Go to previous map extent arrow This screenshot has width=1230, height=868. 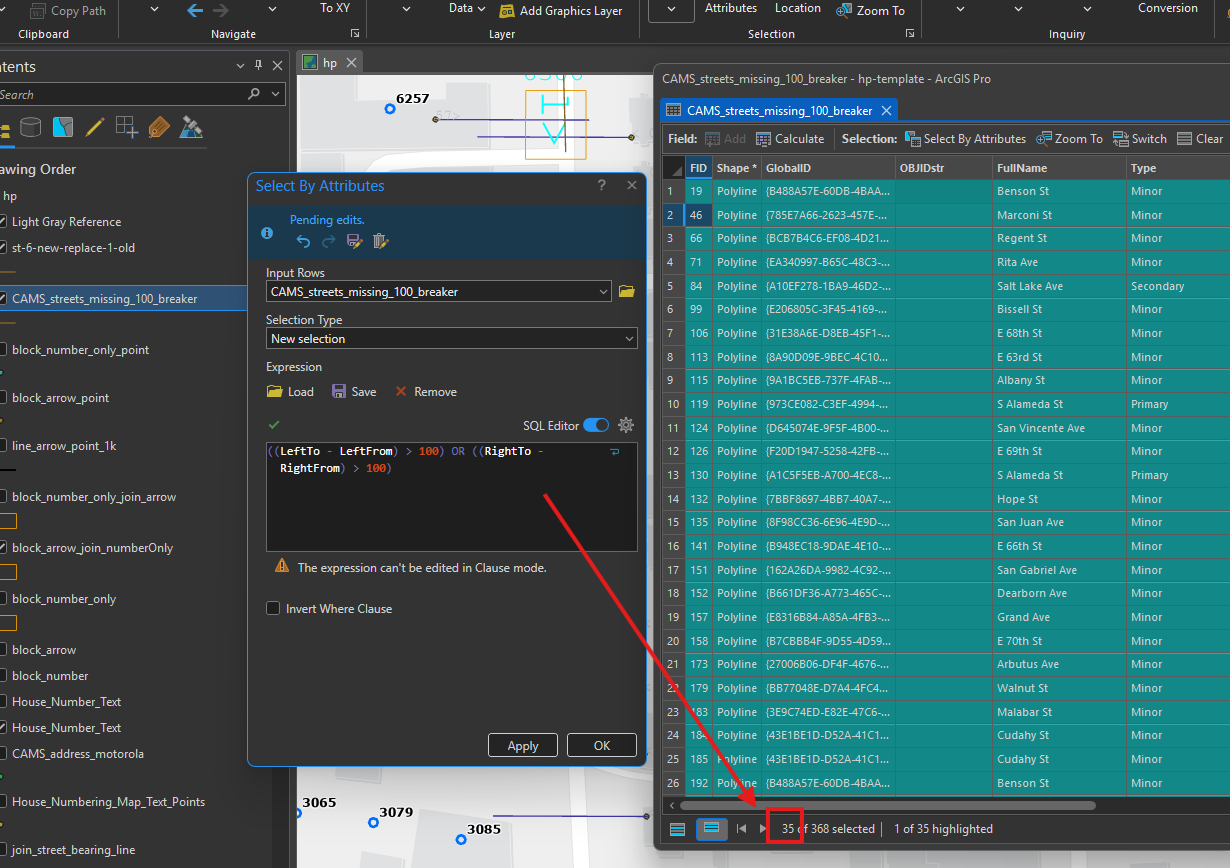click(x=195, y=10)
